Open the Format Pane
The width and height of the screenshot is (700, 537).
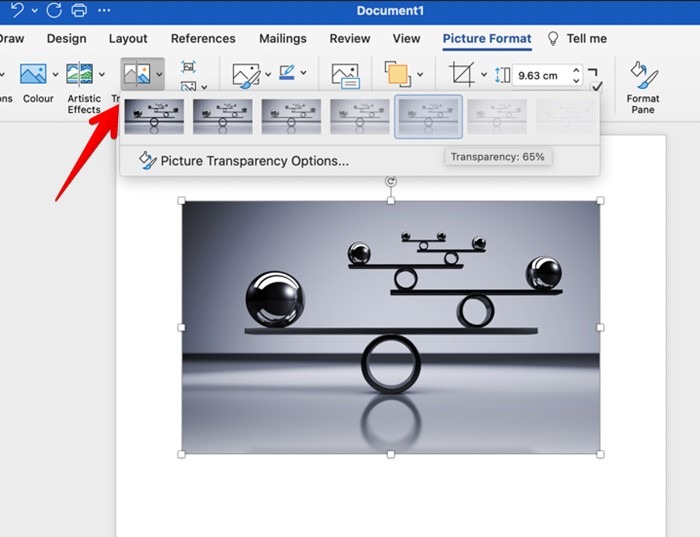pyautogui.click(x=642, y=87)
